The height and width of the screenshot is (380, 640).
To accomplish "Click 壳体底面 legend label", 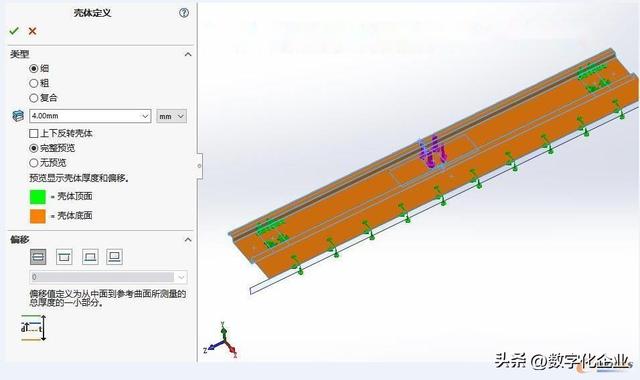I will (74, 216).
